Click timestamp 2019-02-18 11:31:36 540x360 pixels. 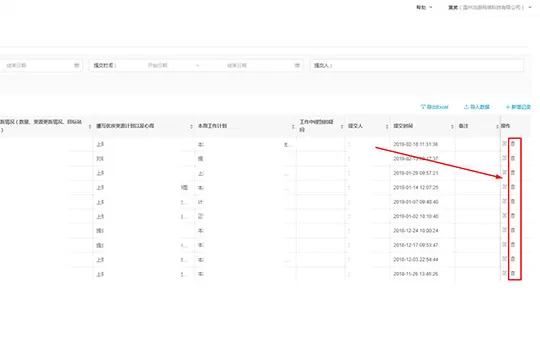(416, 144)
